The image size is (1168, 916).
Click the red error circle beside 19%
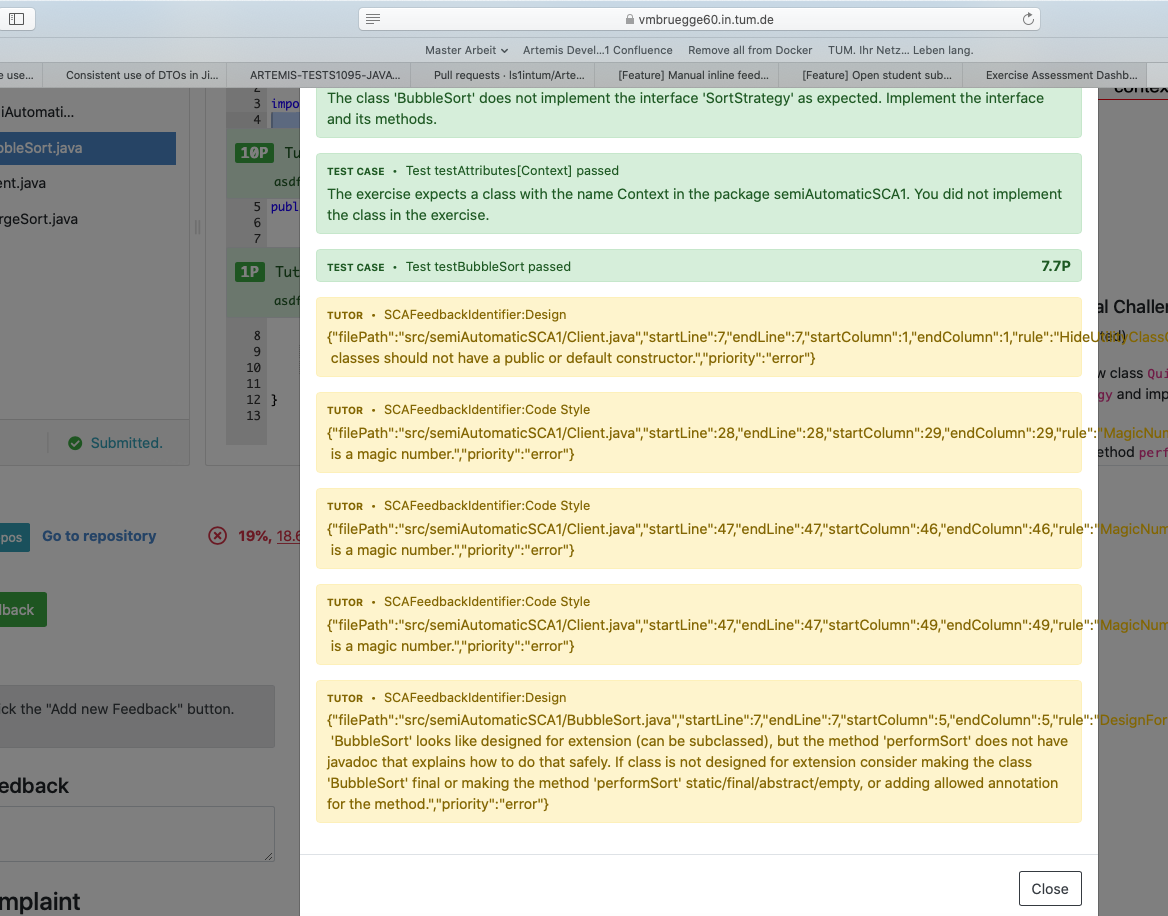tap(218, 535)
